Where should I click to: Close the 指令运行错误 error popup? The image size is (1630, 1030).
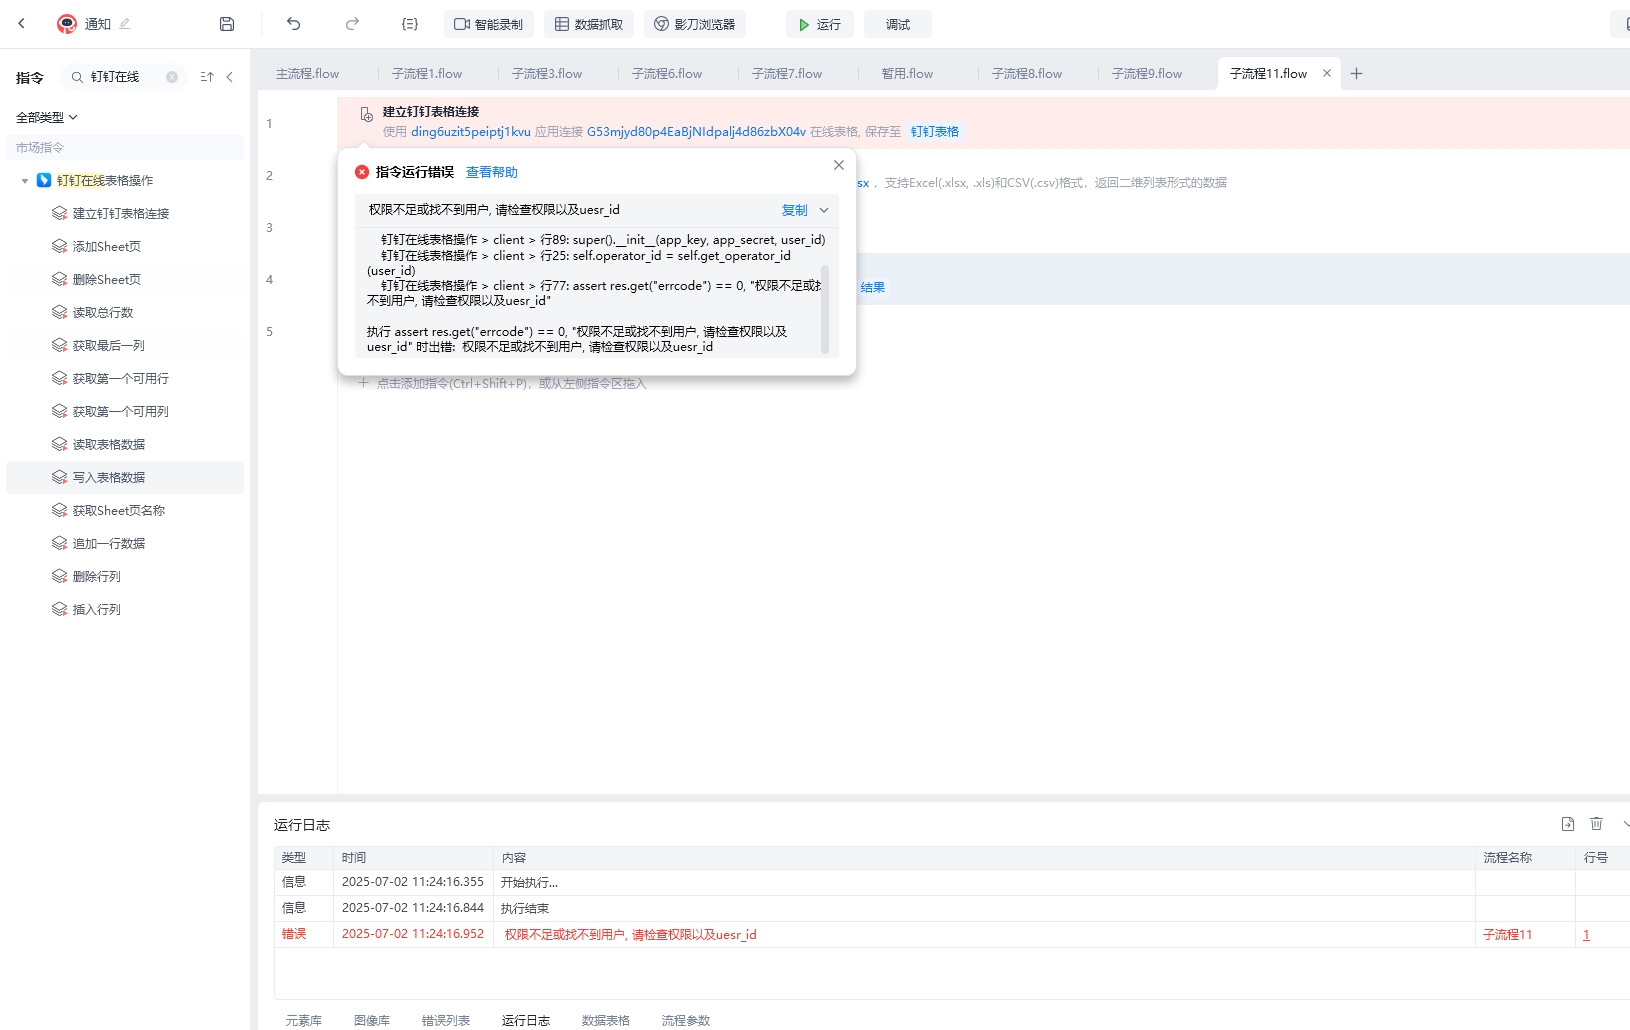pos(839,165)
